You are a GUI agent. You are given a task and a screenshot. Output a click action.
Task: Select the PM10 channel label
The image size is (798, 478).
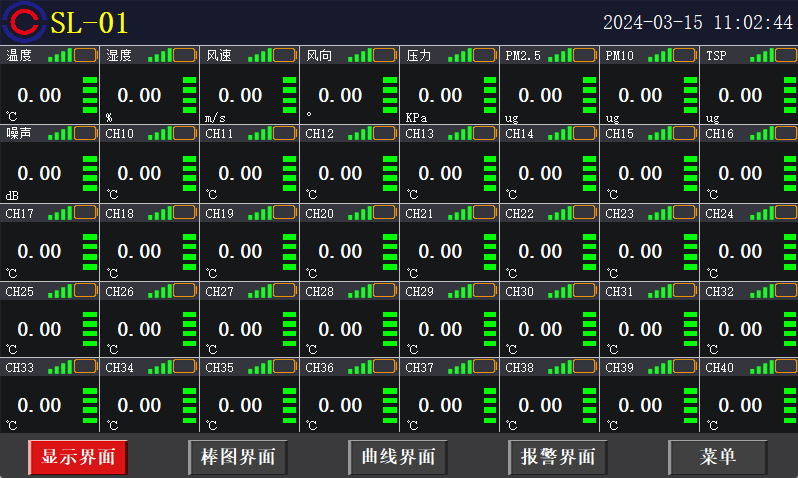(x=619, y=55)
